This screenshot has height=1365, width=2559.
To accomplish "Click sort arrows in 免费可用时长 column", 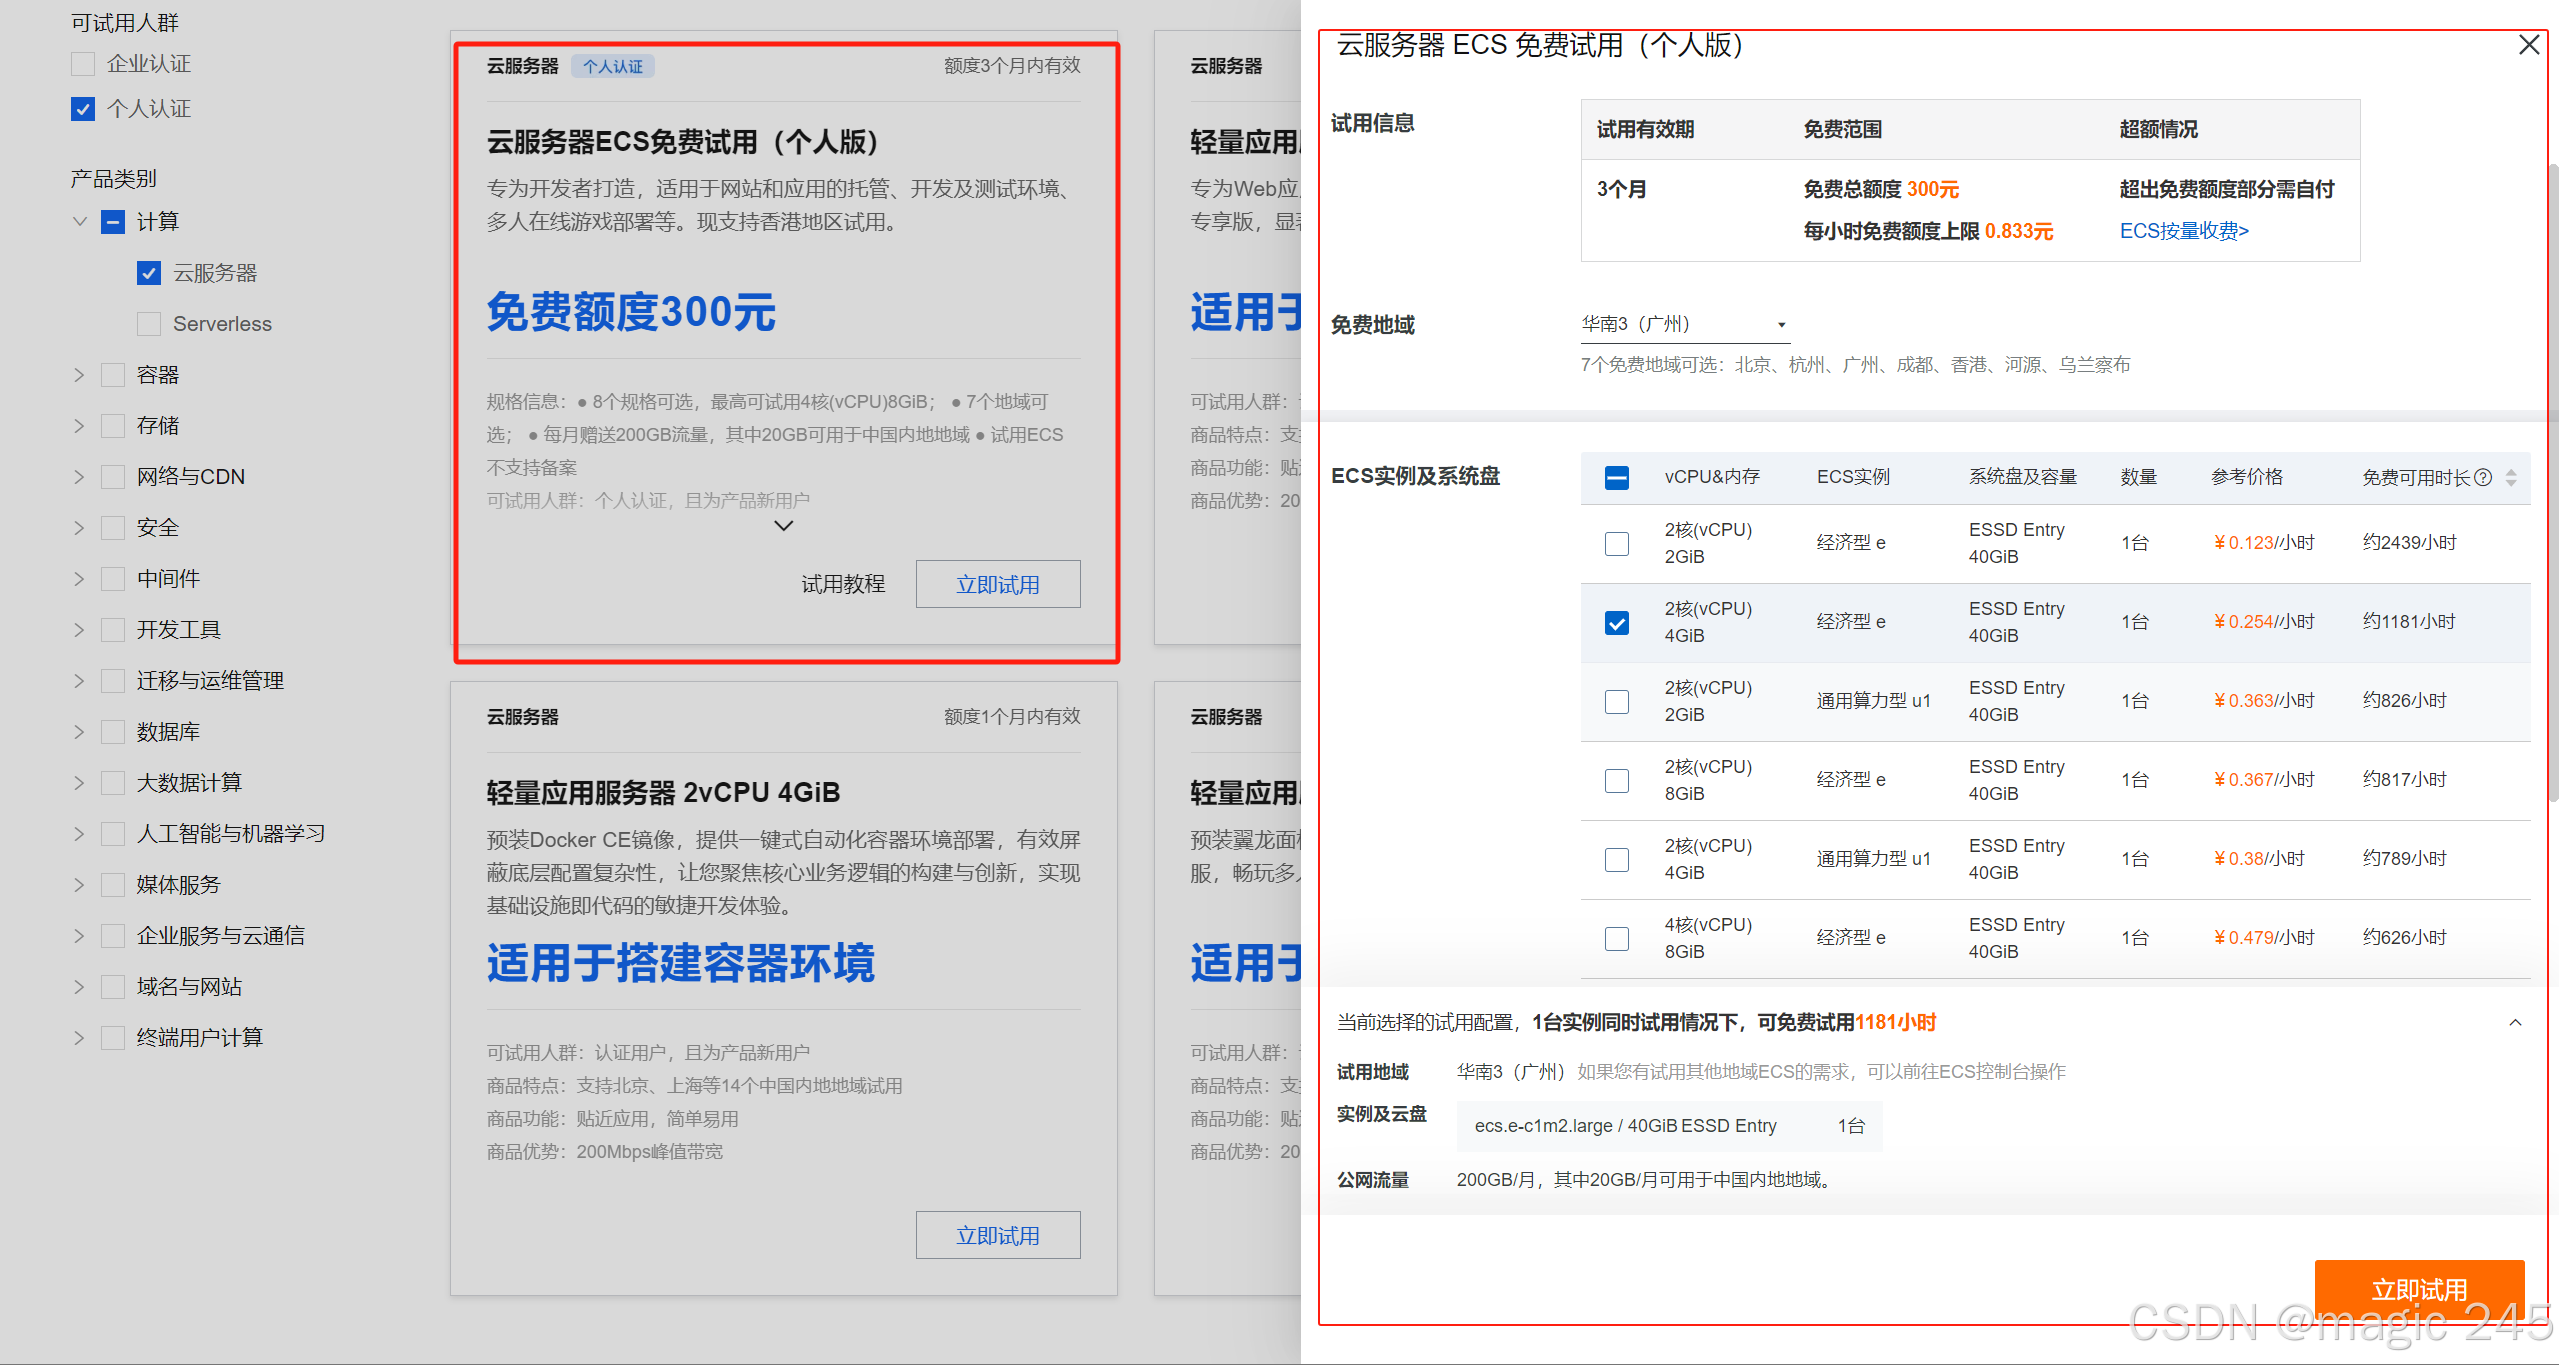I will (2511, 477).
